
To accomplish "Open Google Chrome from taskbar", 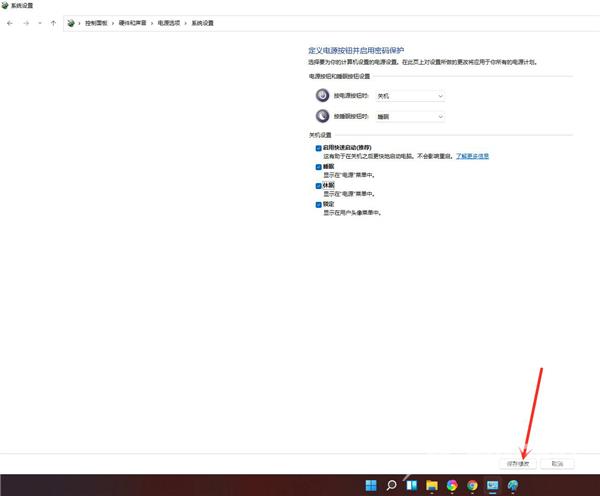I will click(472, 485).
